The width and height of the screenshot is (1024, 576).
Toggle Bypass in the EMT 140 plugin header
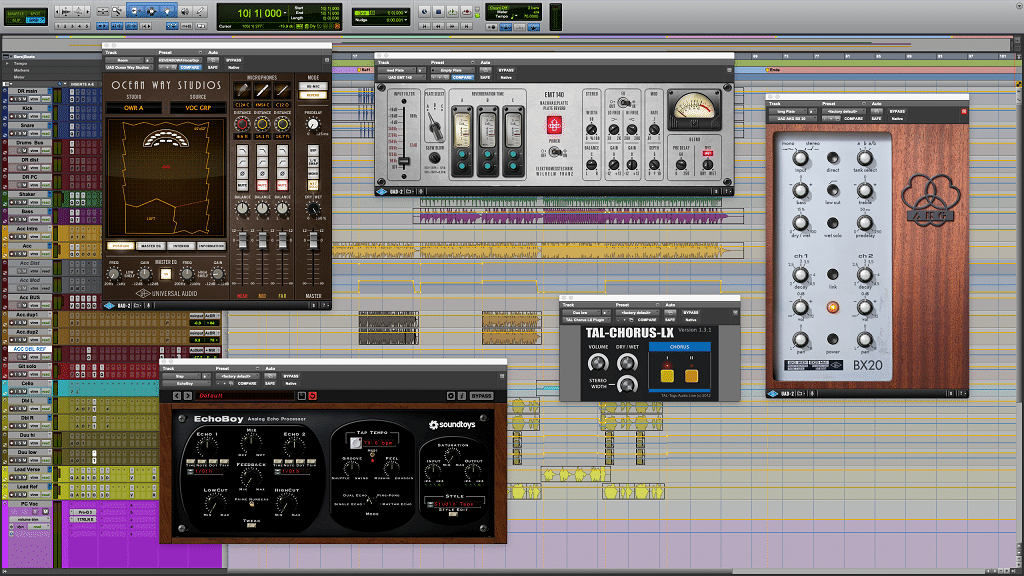506,70
